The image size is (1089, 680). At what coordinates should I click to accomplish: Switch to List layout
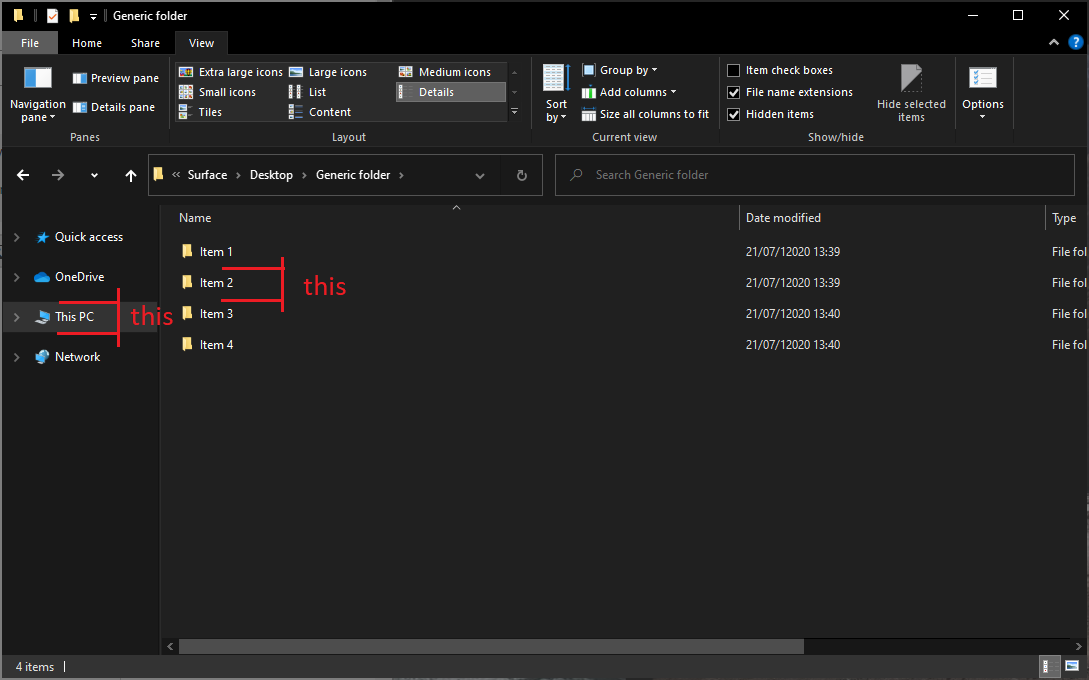307,92
